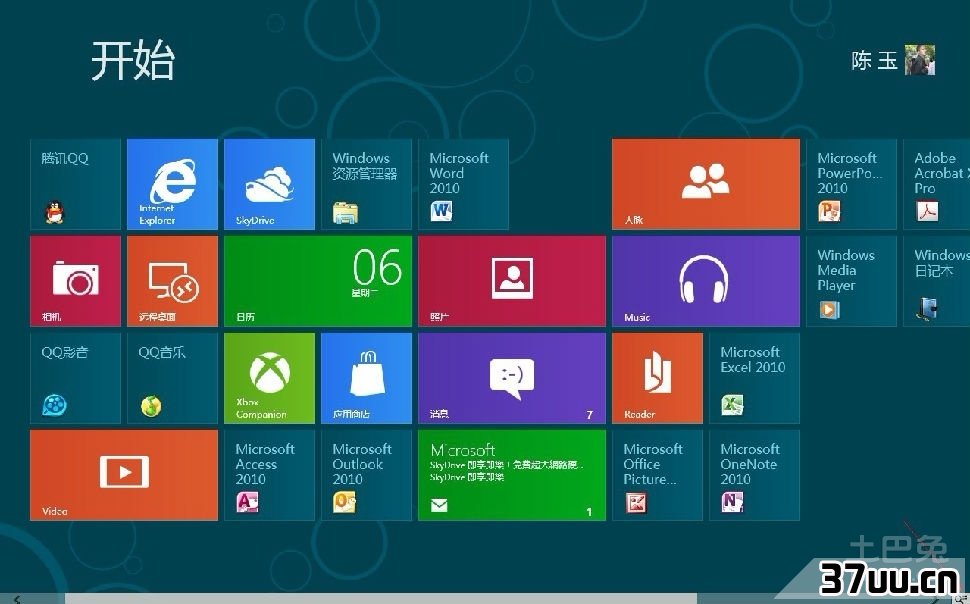Launch Microsoft Word 2010 tile
This screenshot has height=604, width=970.
coord(463,184)
